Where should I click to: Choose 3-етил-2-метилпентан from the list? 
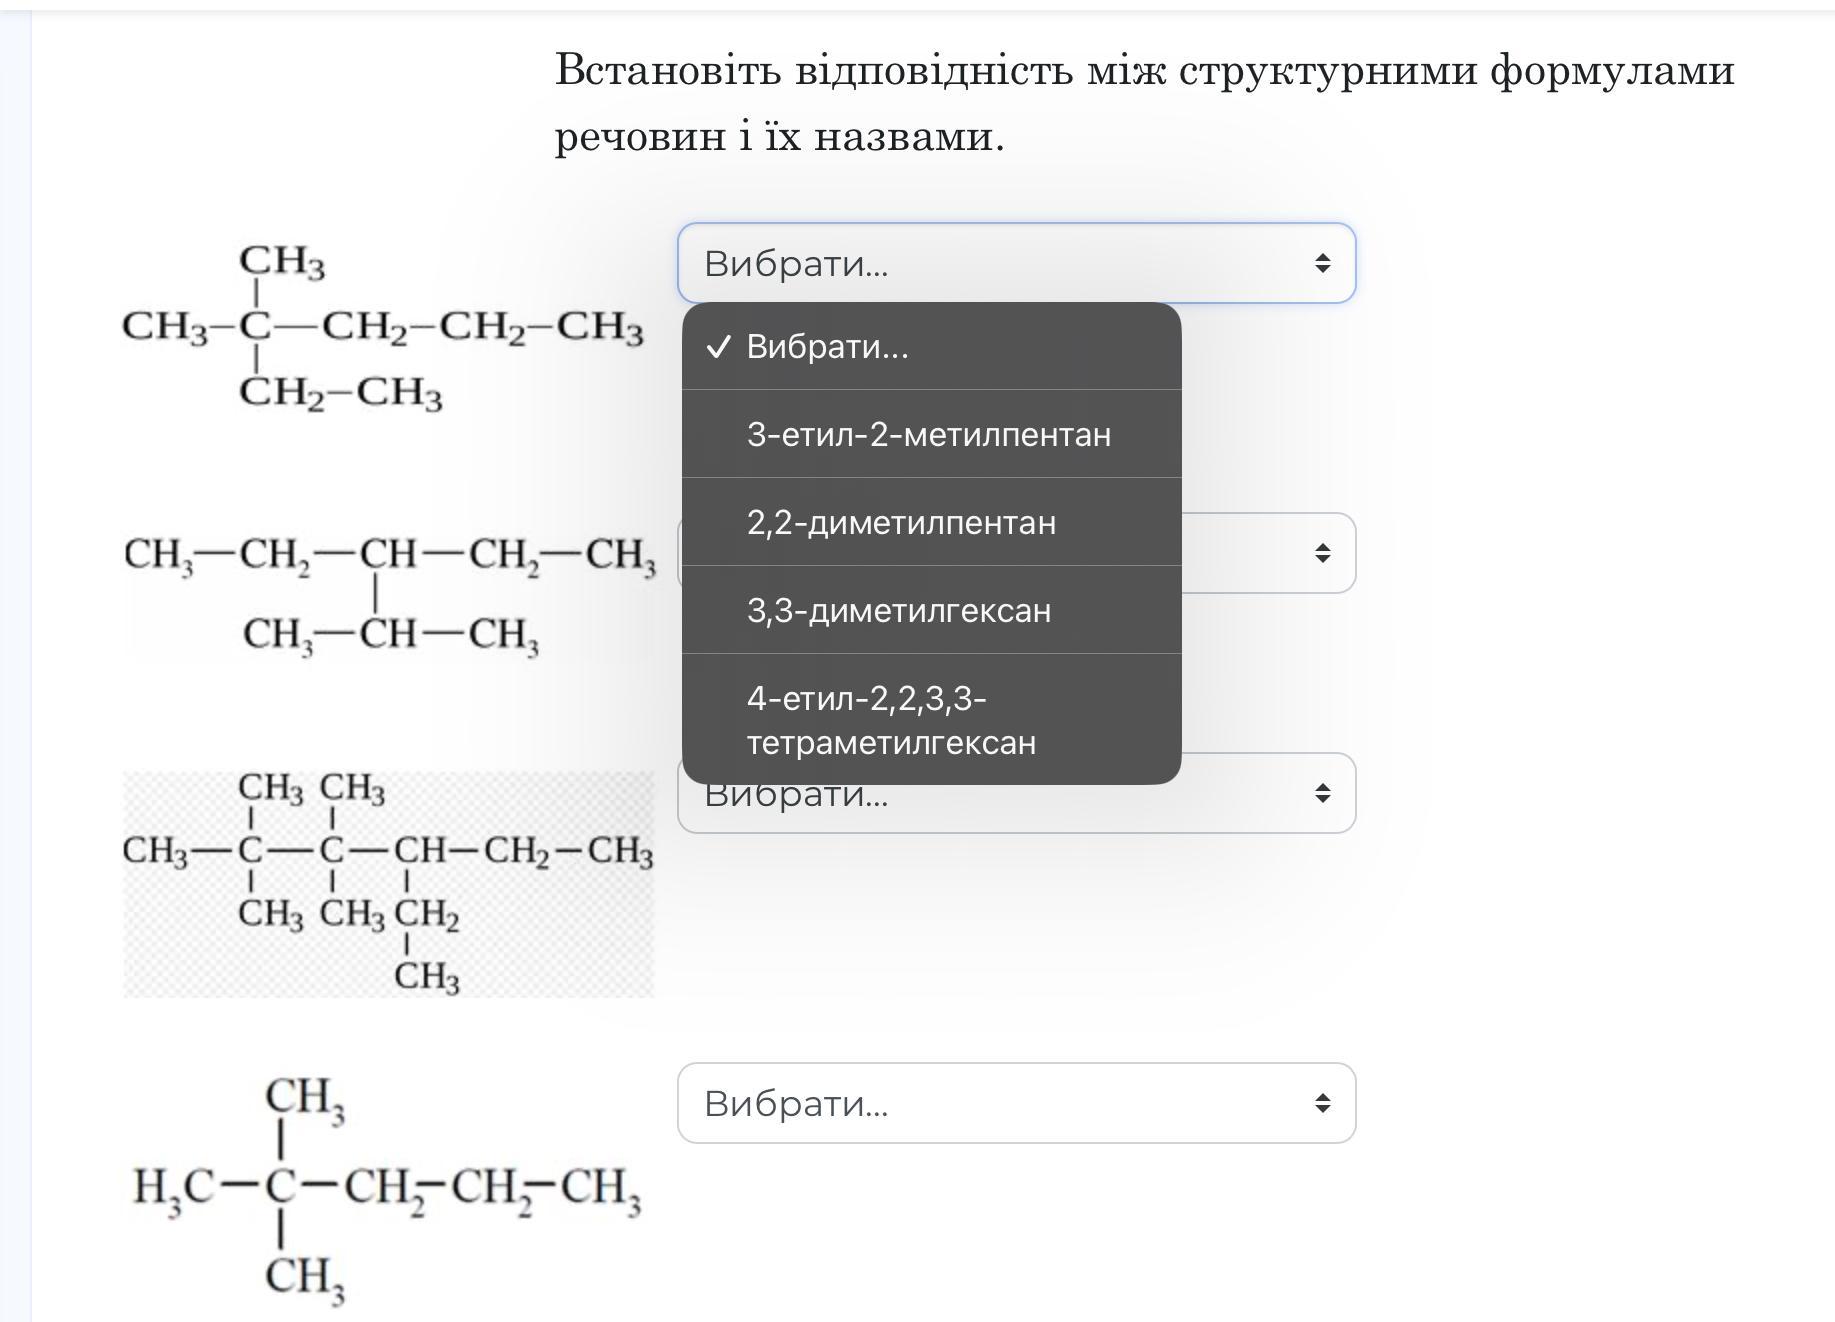tap(929, 435)
